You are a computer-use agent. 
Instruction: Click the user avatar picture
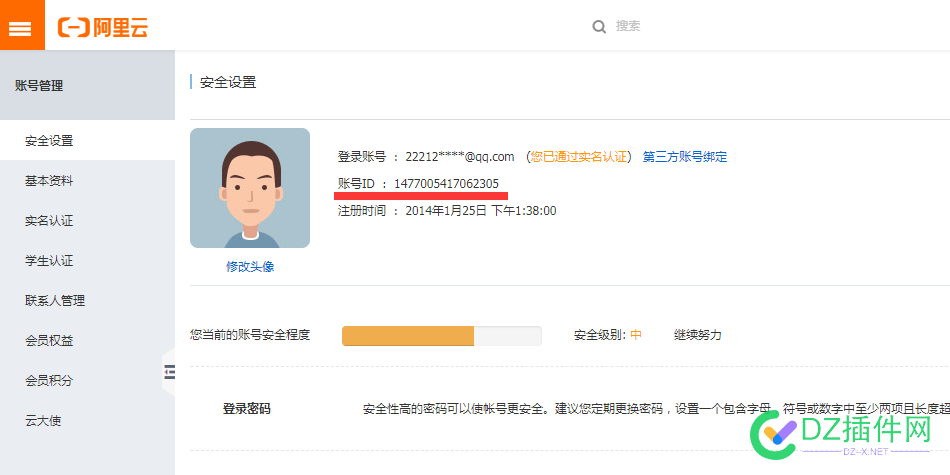click(x=250, y=188)
